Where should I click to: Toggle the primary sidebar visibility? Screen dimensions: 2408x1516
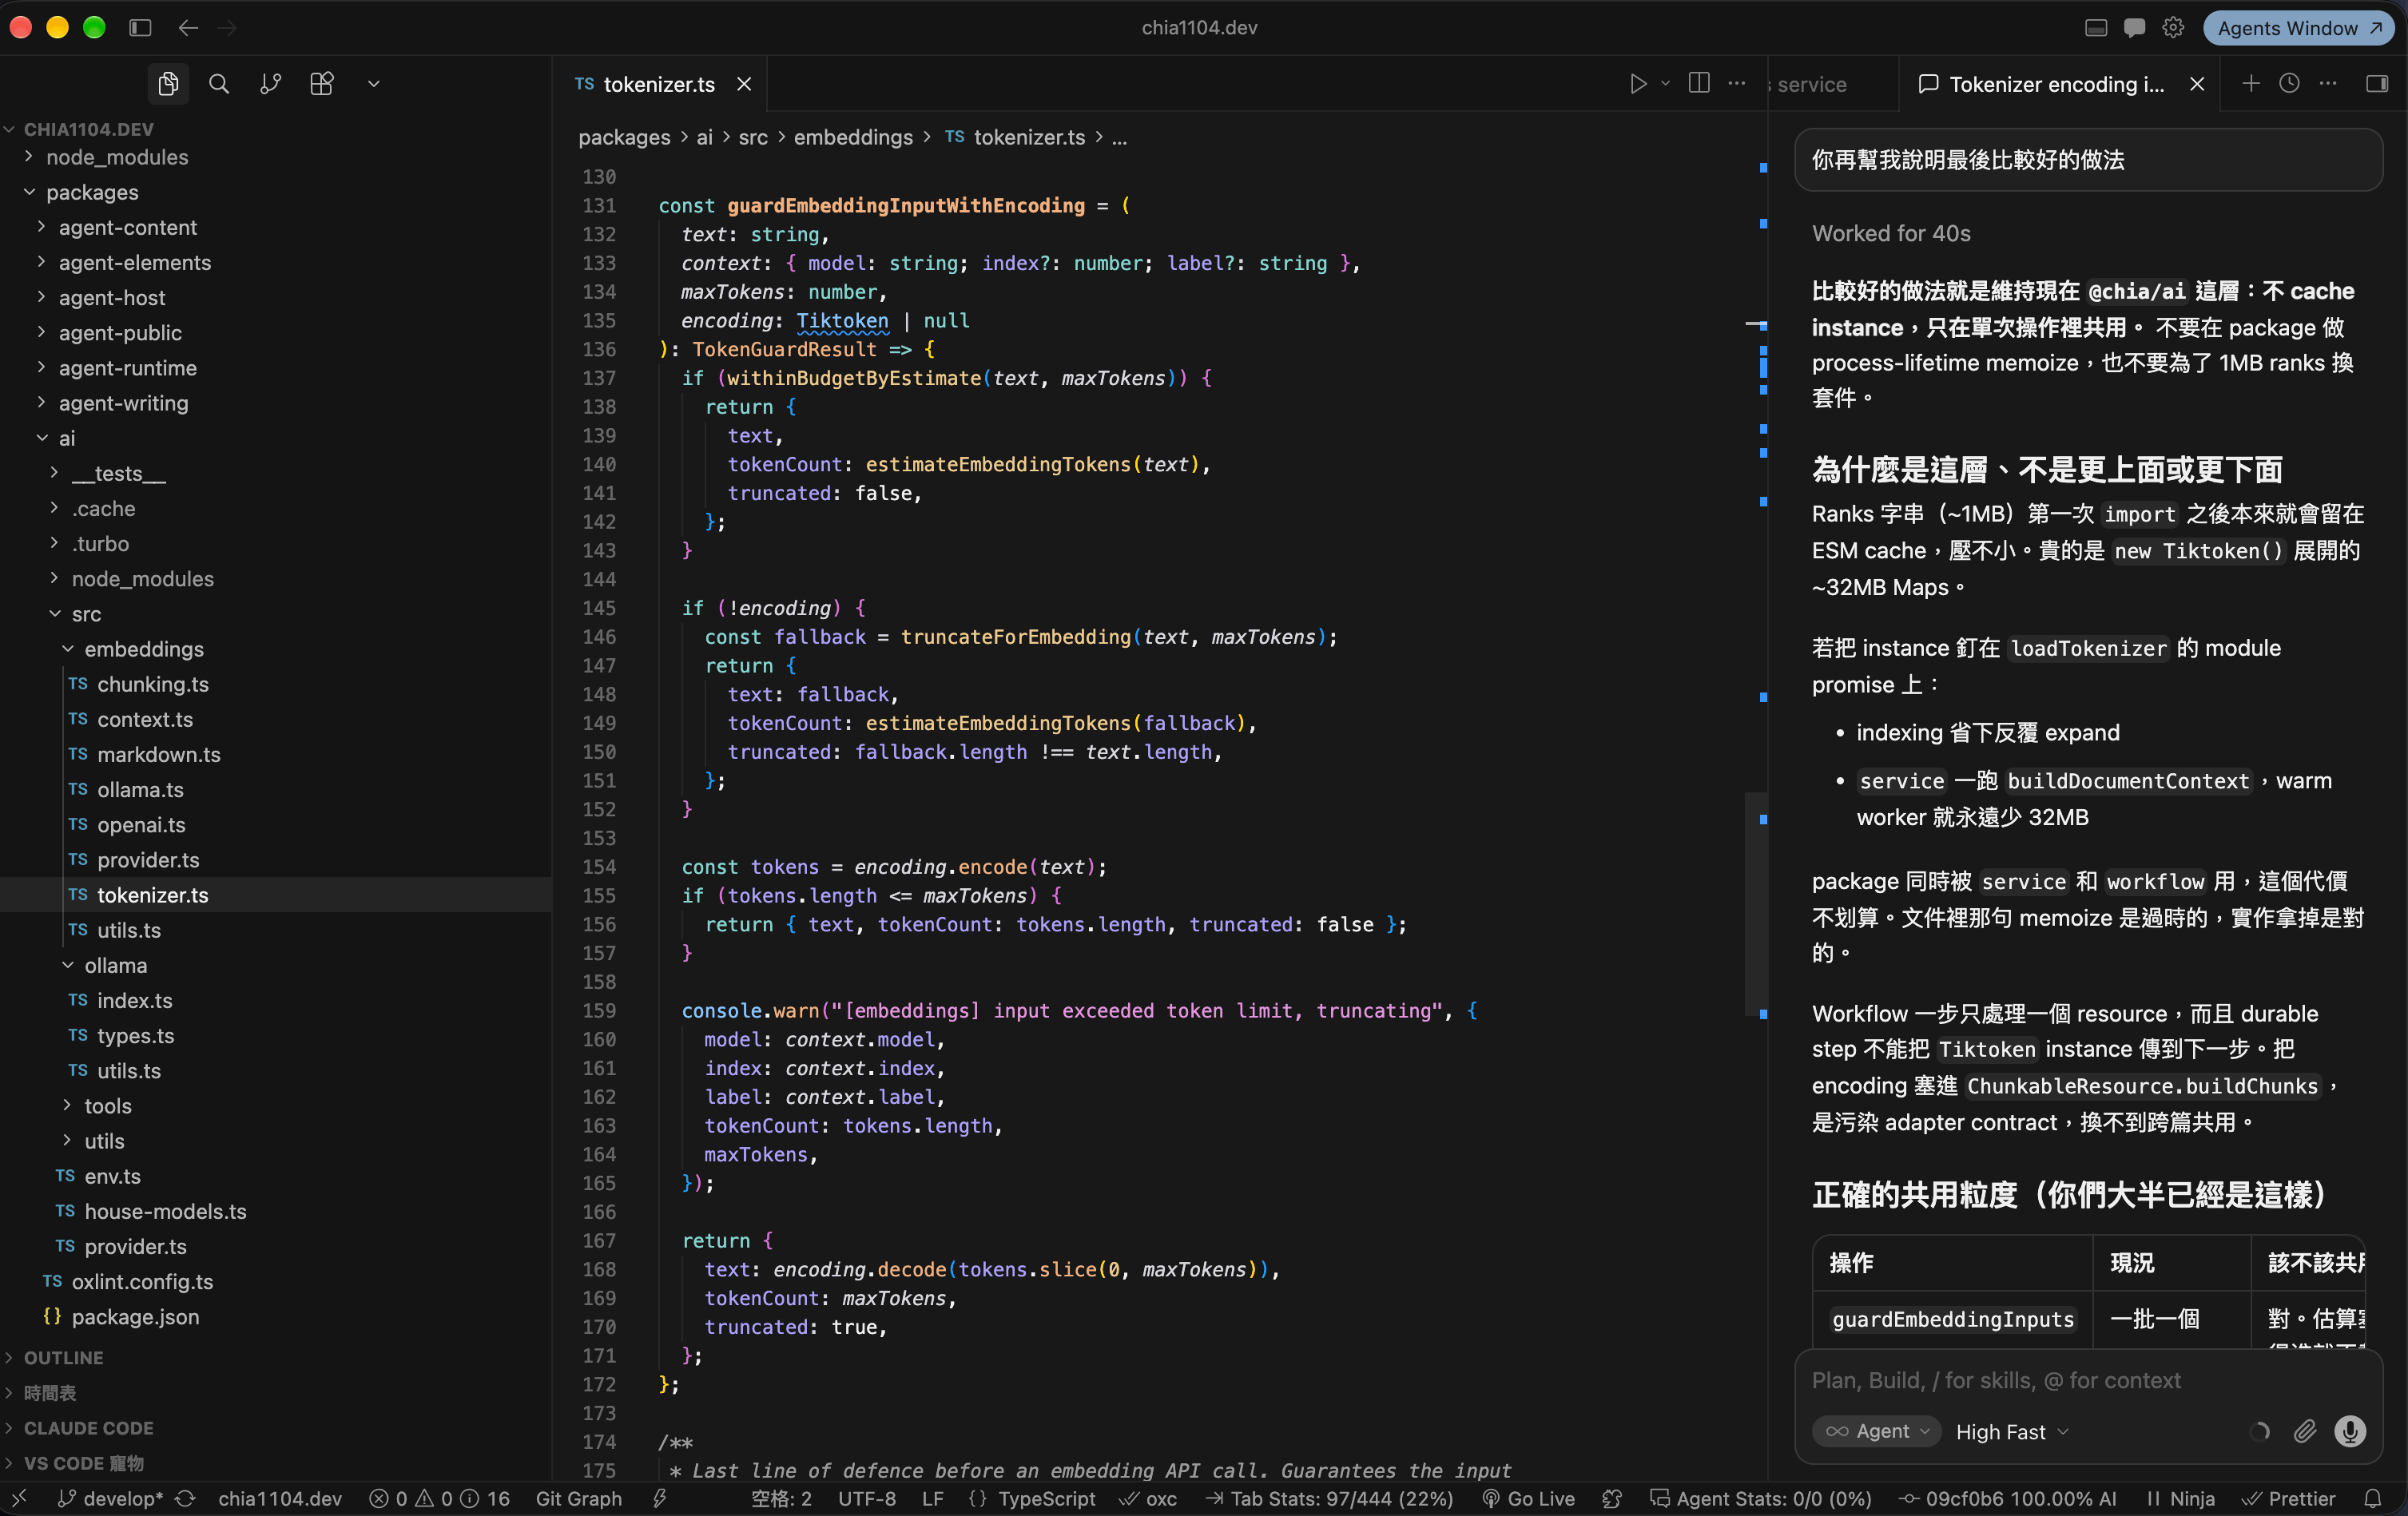pyautogui.click(x=140, y=28)
